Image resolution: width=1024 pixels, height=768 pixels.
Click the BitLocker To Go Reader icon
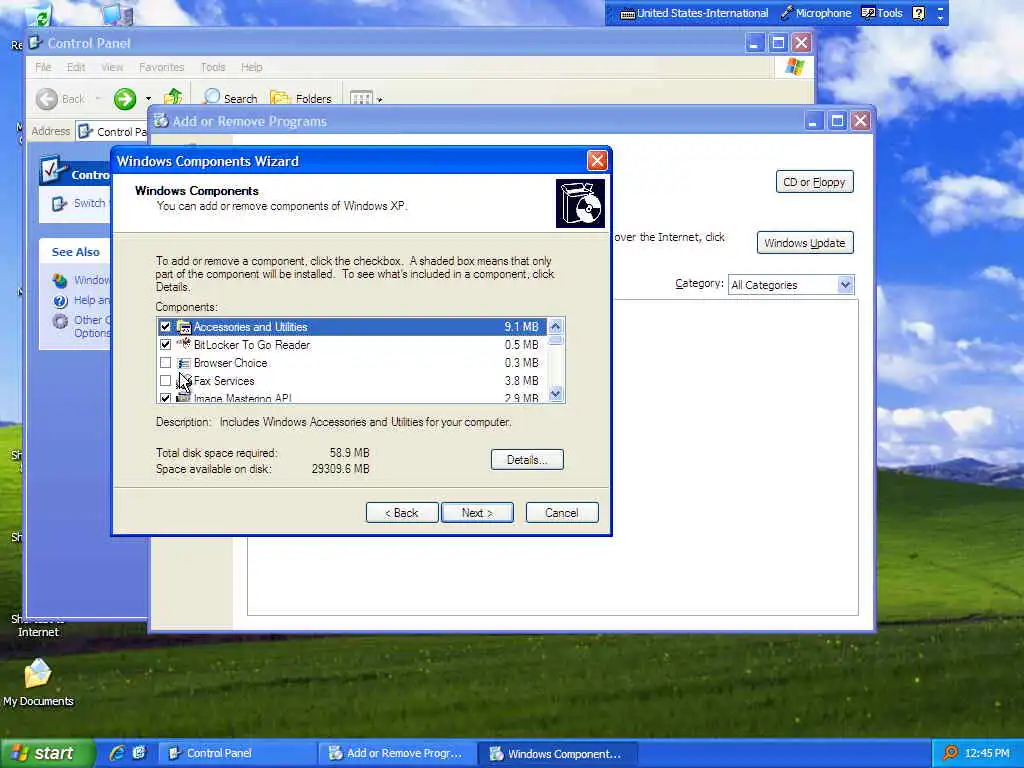pyautogui.click(x=184, y=344)
